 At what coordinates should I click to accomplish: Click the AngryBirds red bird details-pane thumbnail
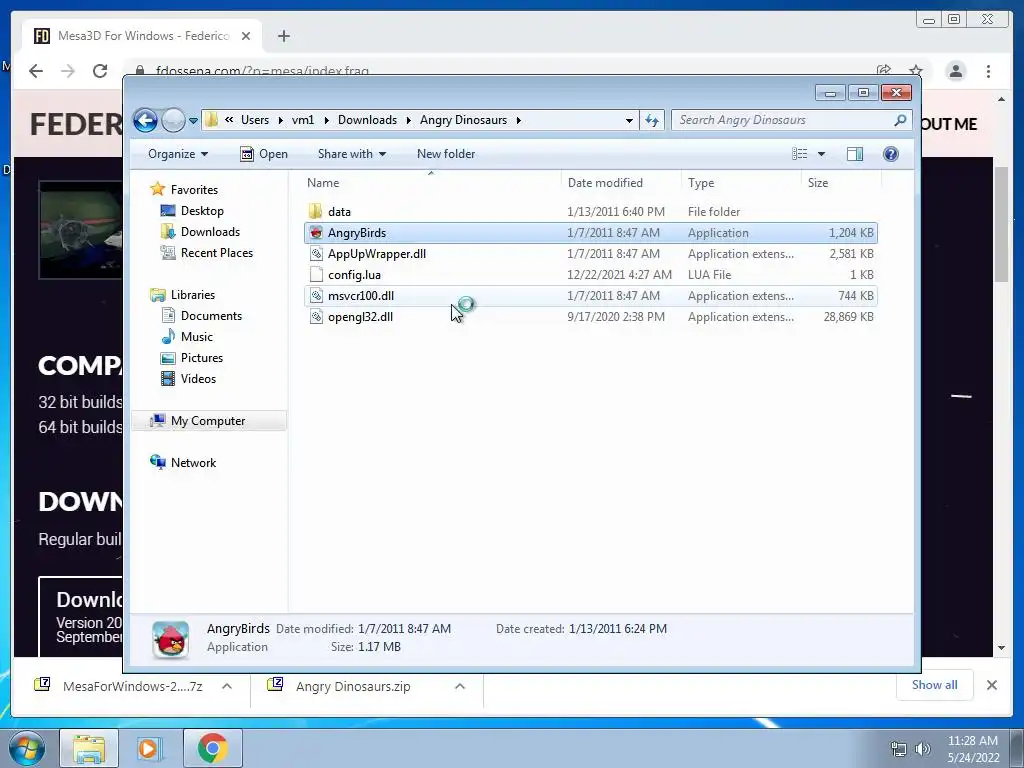pyautogui.click(x=170, y=639)
